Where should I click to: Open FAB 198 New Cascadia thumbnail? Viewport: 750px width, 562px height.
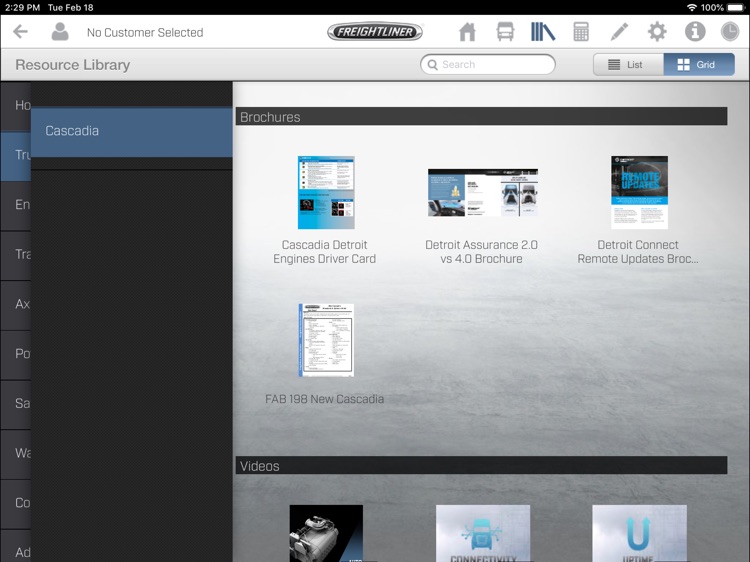point(326,340)
